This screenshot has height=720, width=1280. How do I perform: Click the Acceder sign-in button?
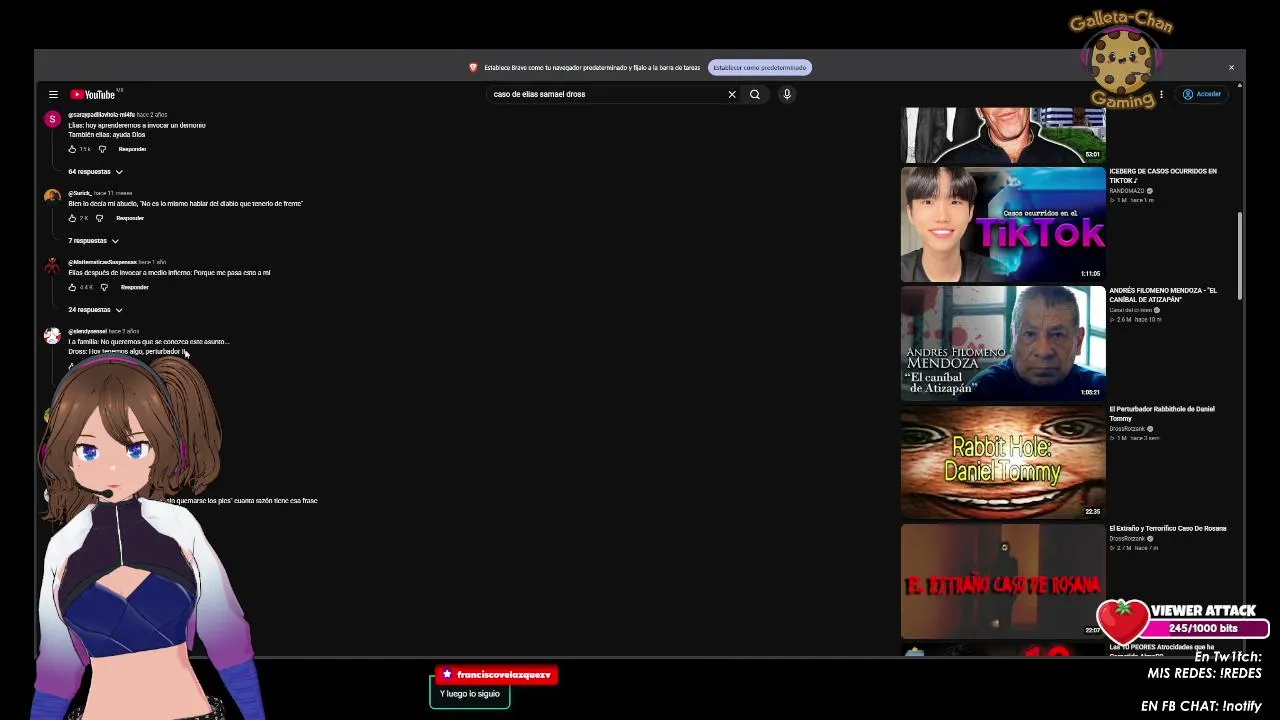[x=1202, y=94]
